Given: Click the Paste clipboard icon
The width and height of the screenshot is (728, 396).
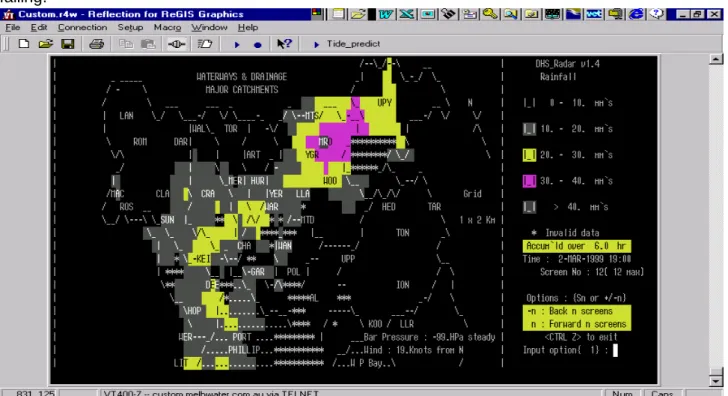Looking at the screenshot, I should point(148,44).
